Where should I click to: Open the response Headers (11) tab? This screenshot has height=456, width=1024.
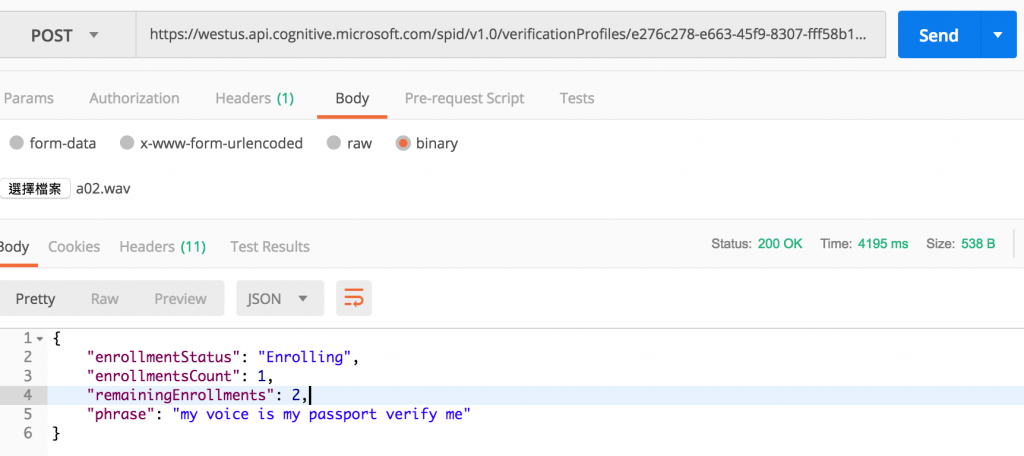coord(163,247)
